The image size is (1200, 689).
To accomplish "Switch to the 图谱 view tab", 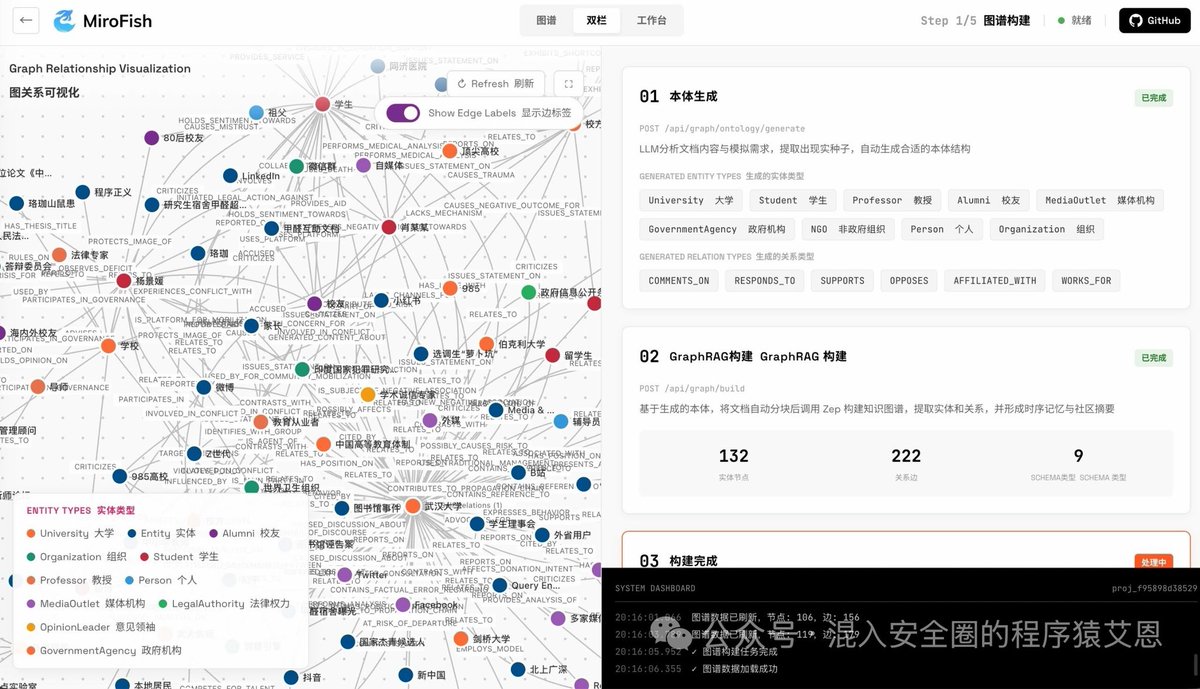I will pyautogui.click(x=546, y=20).
